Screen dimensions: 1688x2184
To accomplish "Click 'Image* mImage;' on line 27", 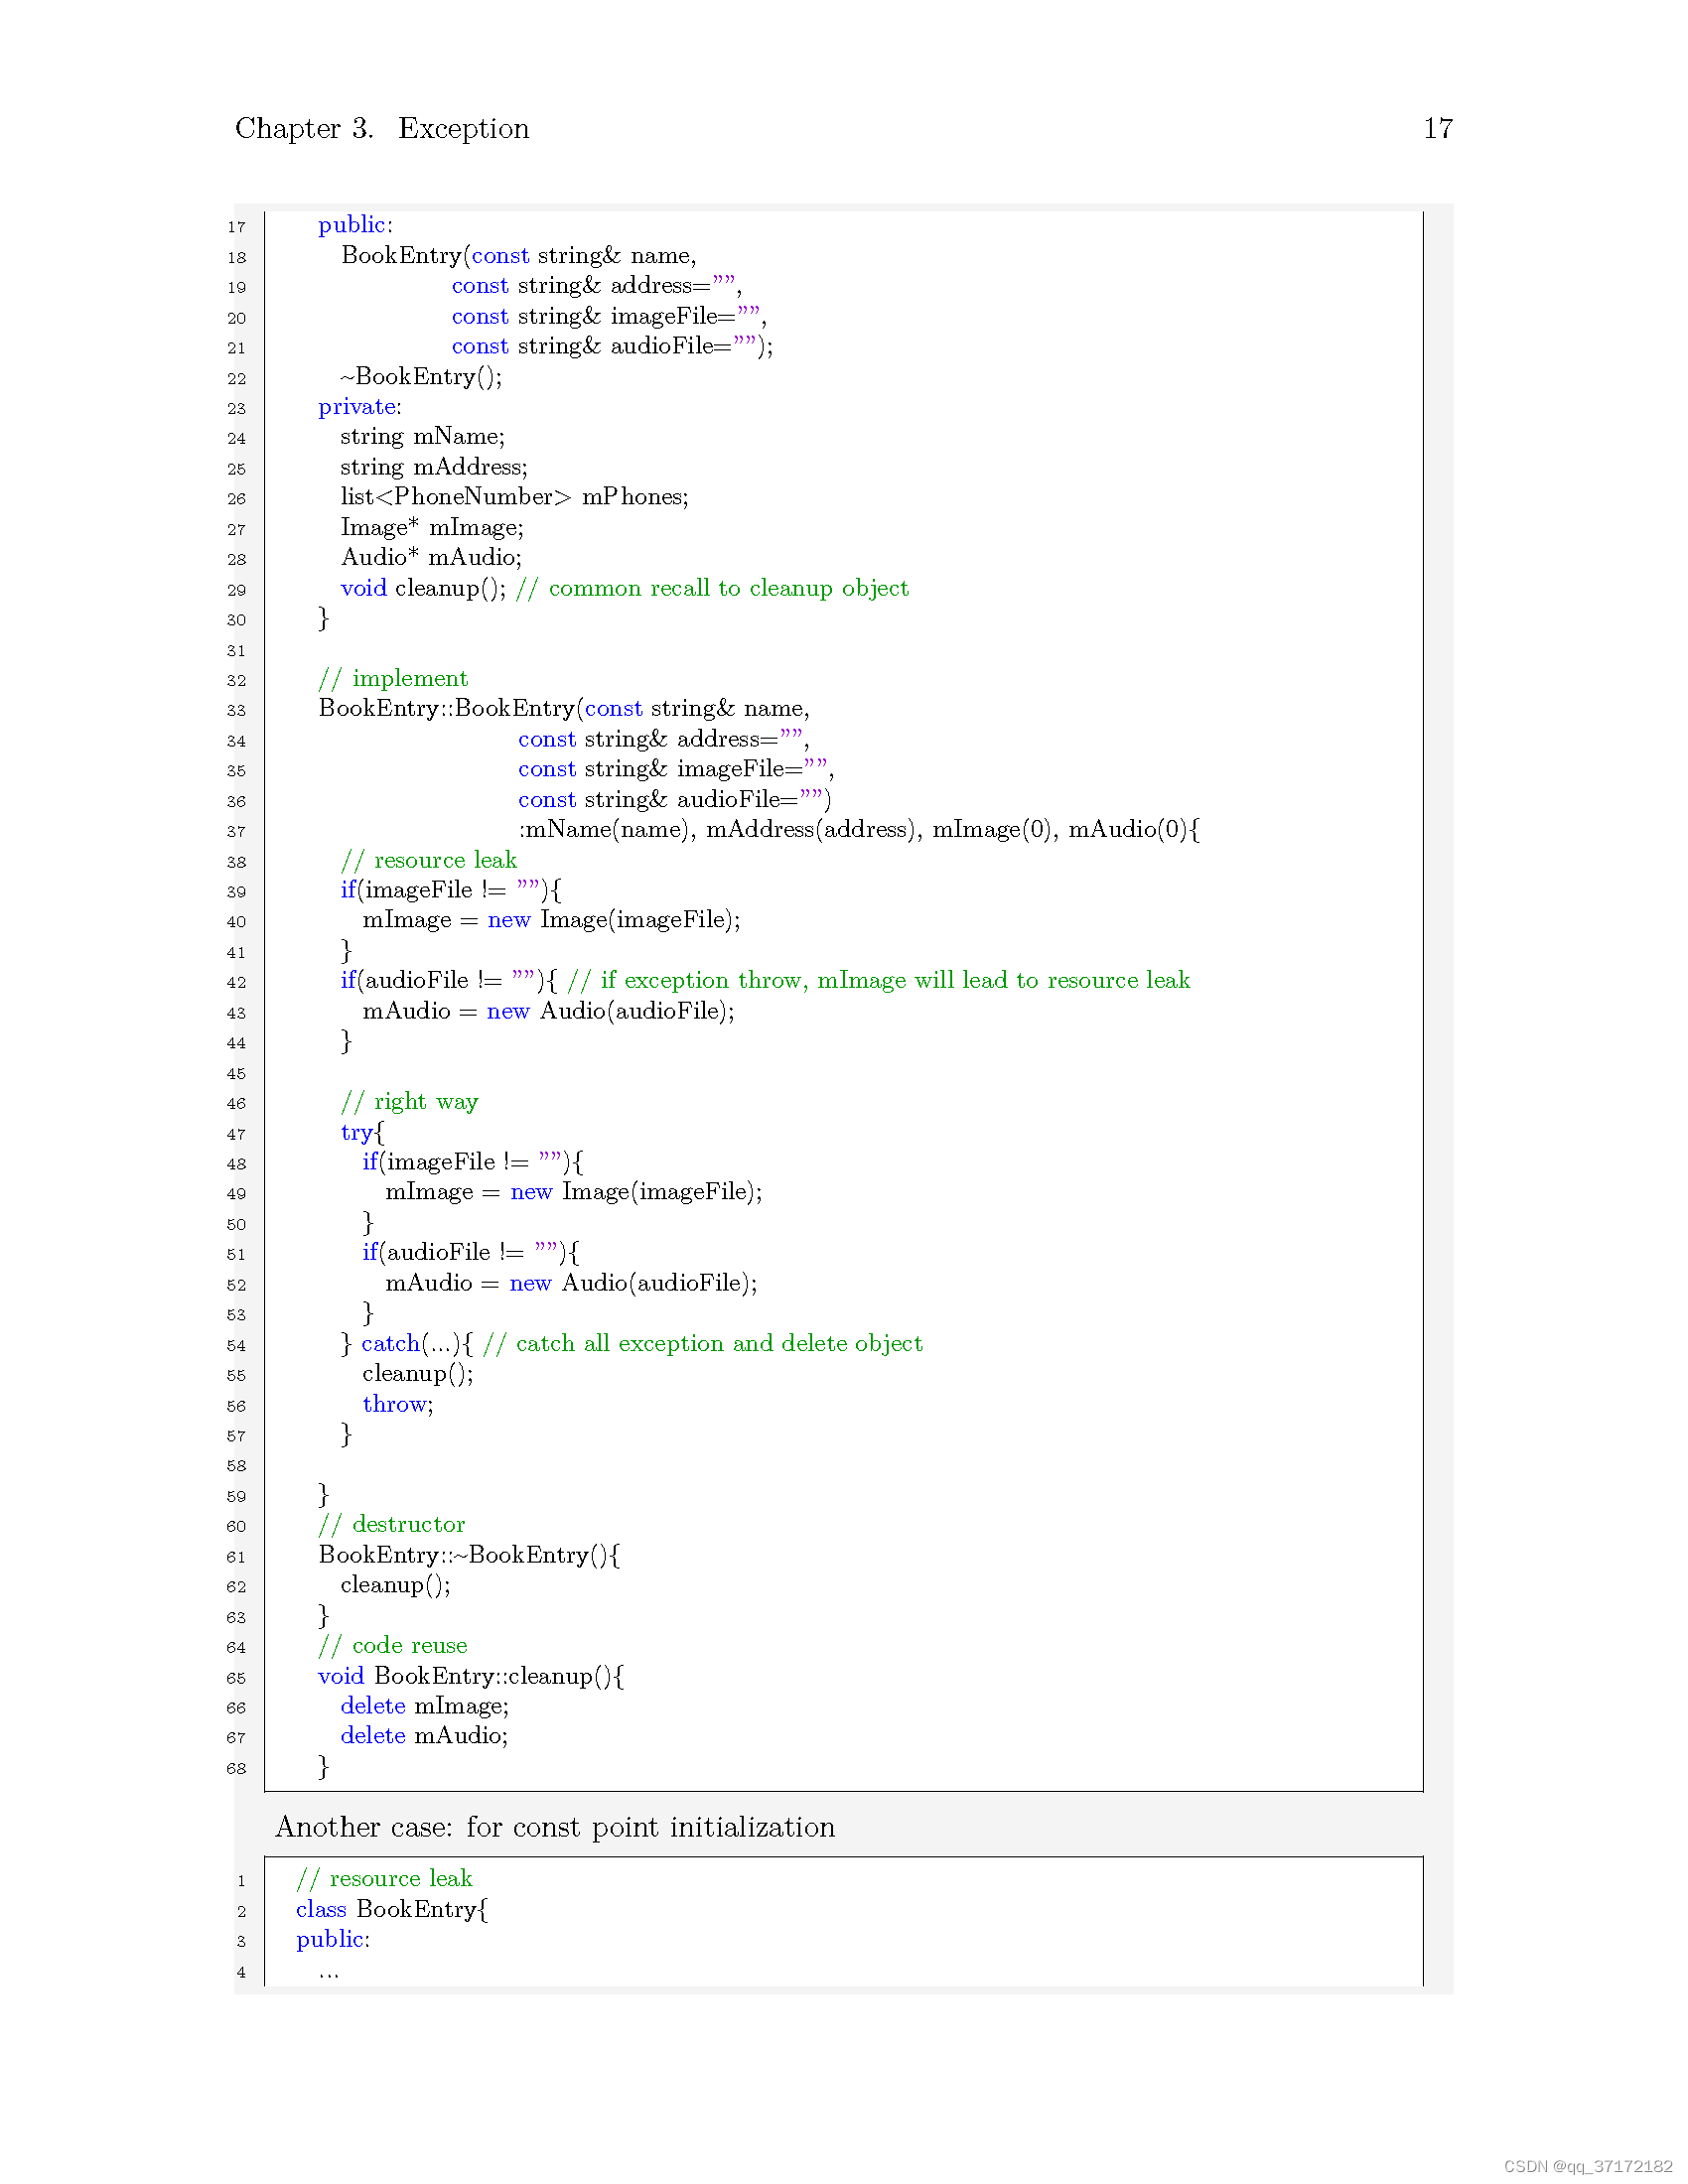I will (432, 528).
